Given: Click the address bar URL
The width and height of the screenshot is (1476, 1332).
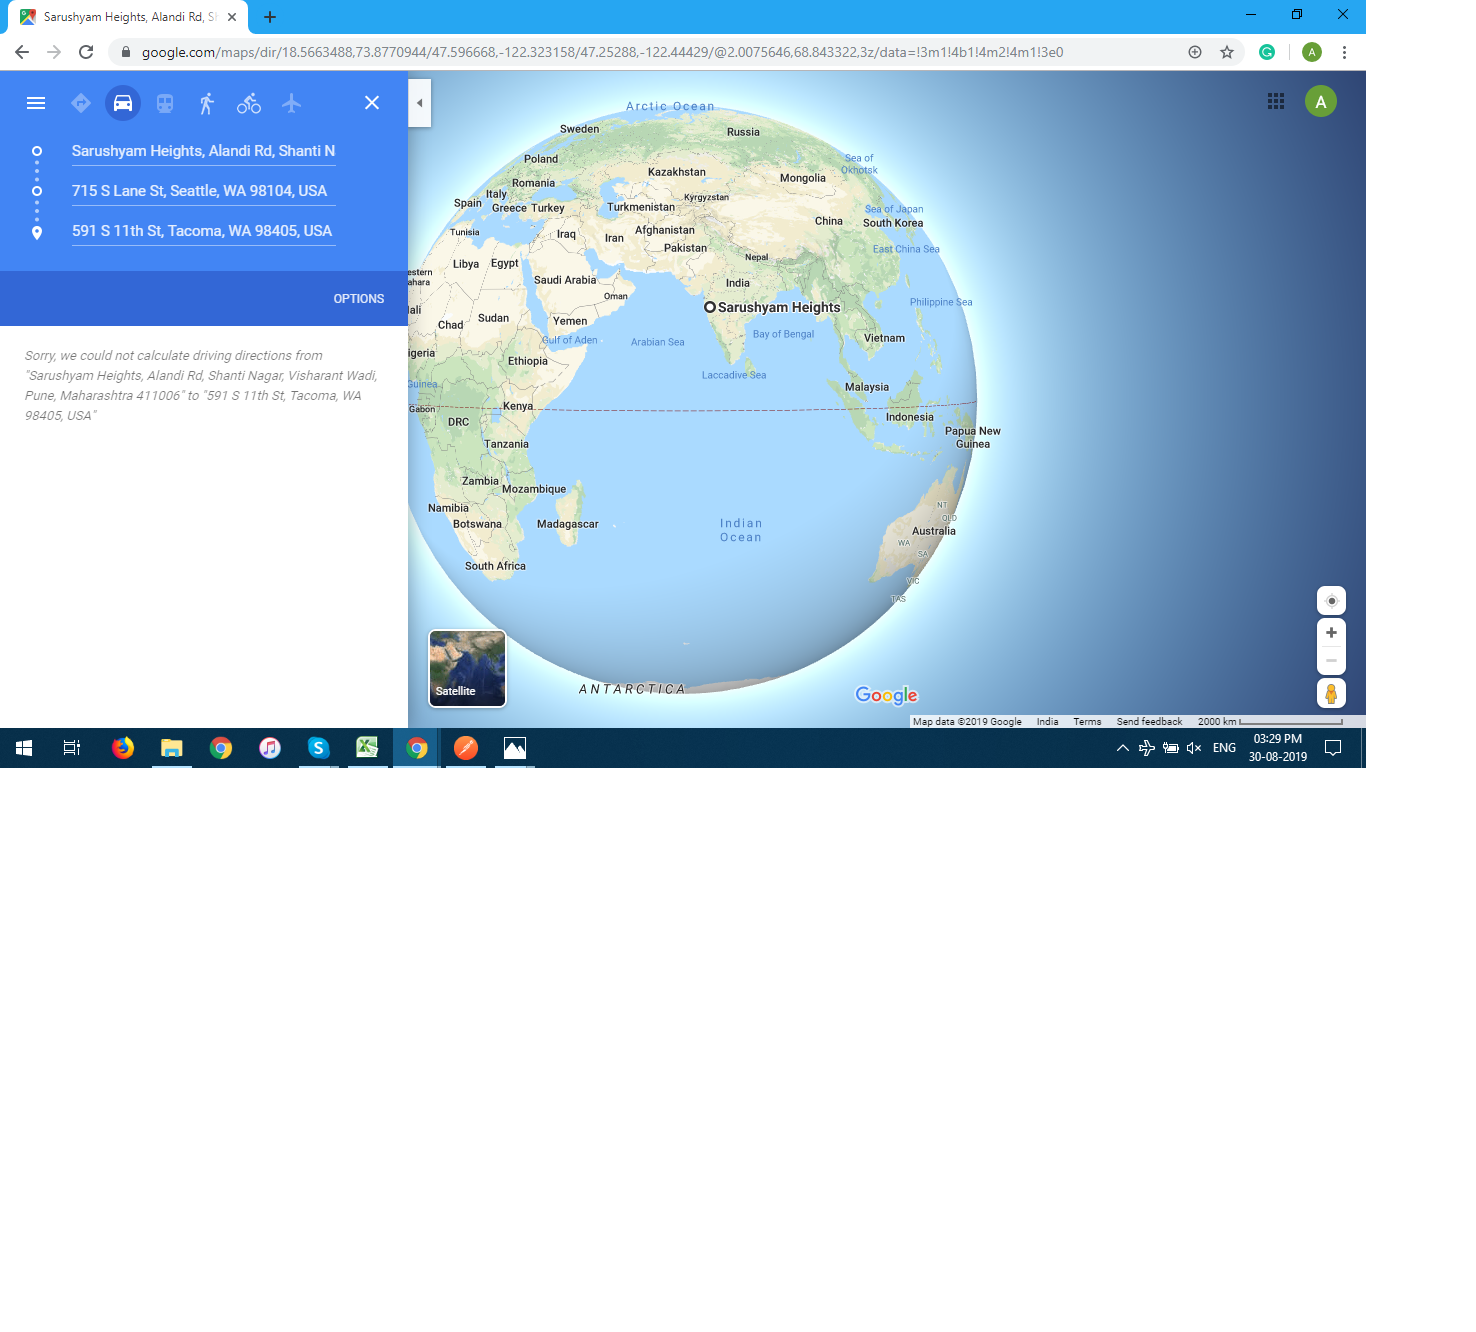Looking at the screenshot, I should (602, 52).
